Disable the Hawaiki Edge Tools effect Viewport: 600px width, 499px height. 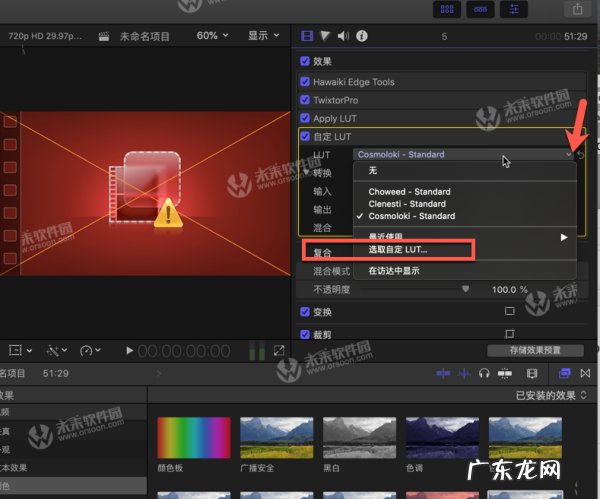pos(305,82)
